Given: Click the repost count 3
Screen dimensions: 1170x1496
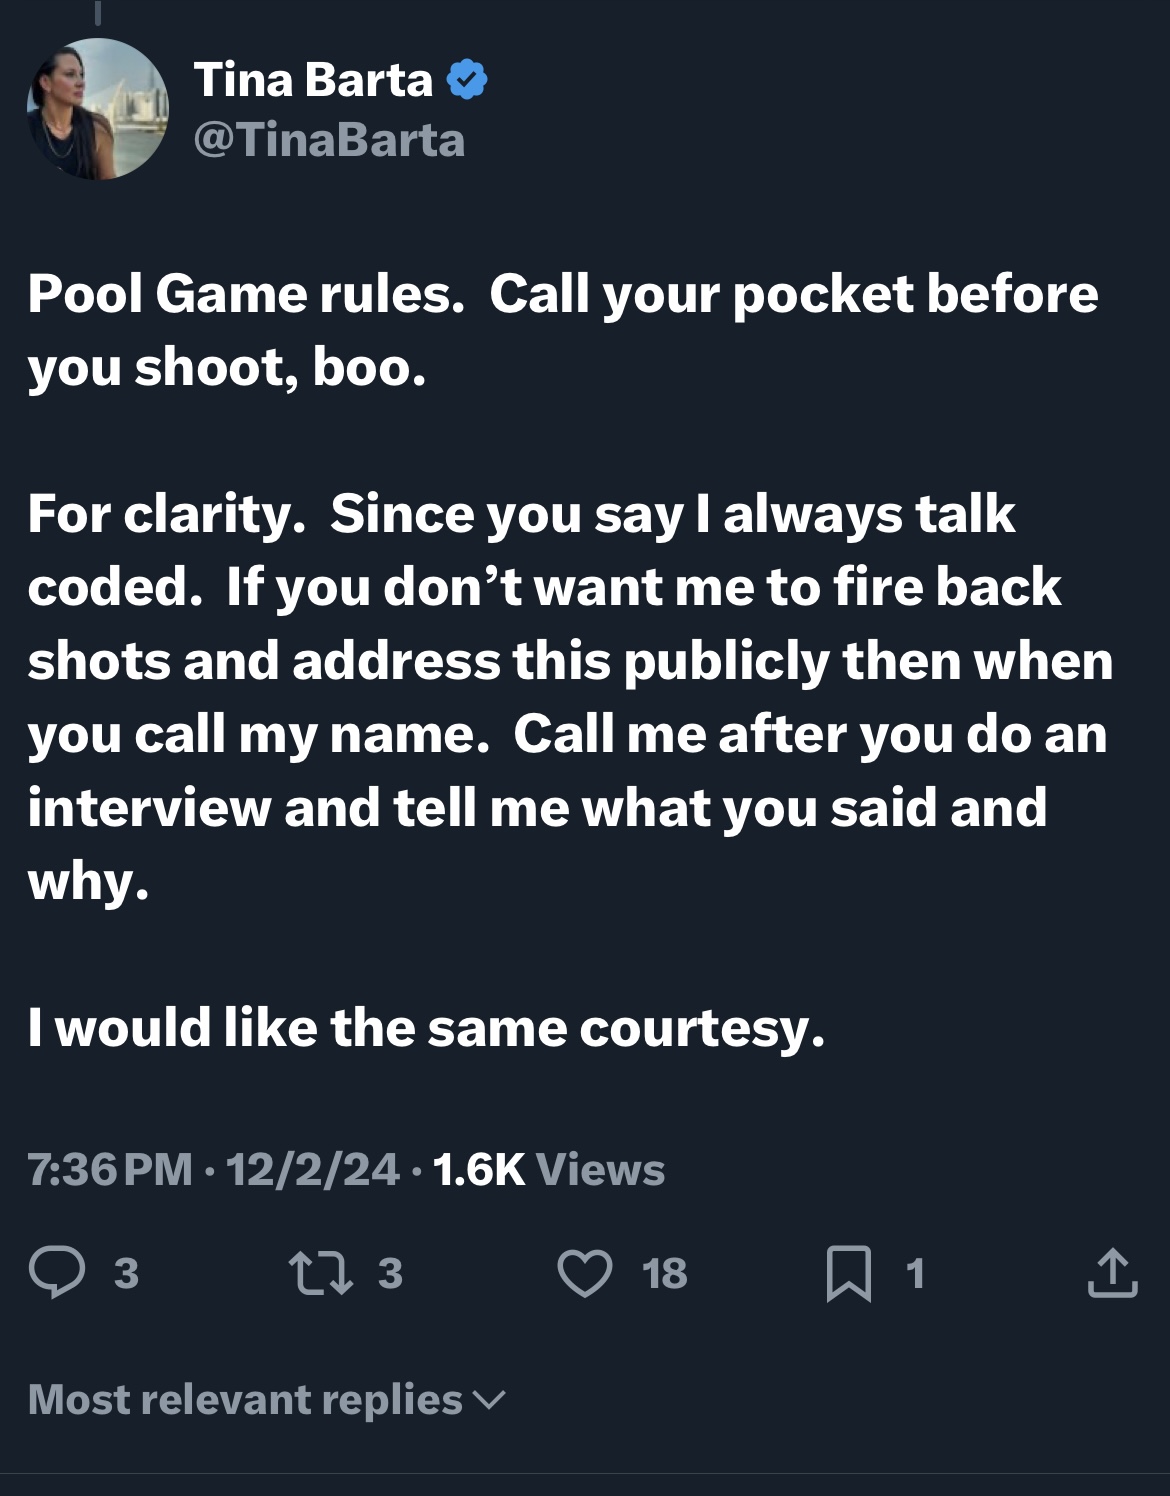Looking at the screenshot, I should click(x=390, y=1274).
